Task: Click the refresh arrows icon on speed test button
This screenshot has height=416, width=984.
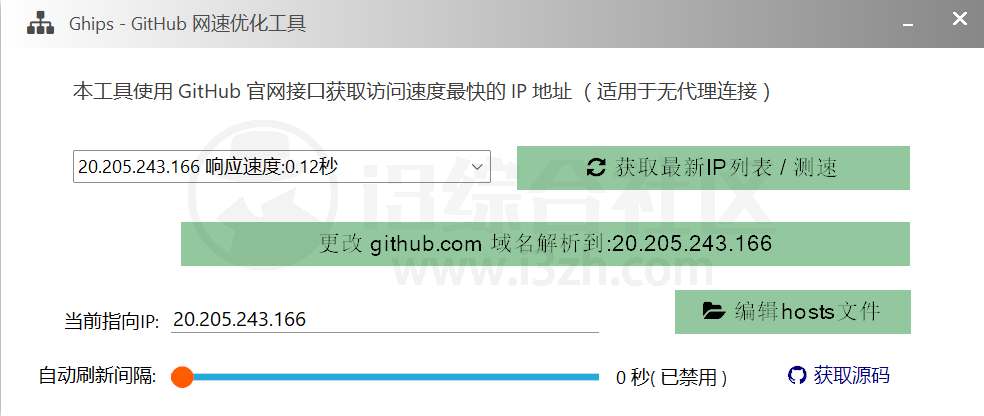Action: [596, 168]
